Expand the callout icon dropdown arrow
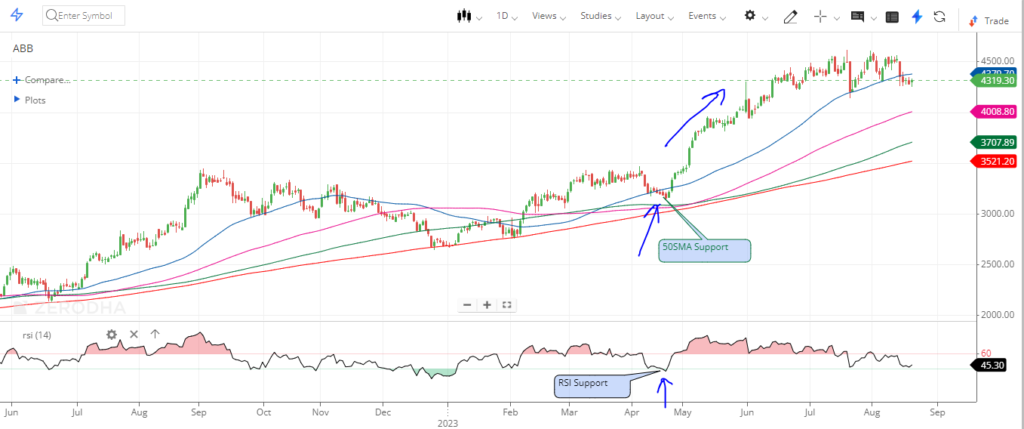 pyautogui.click(x=873, y=18)
